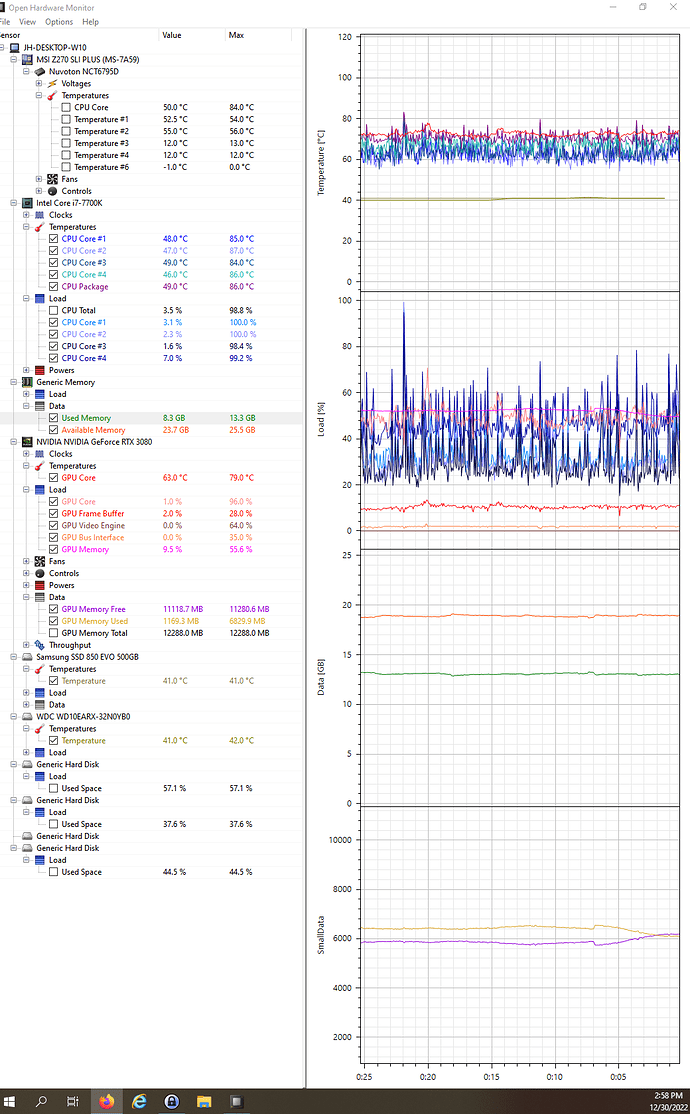Click the NVIDIA GeForce RTX 3080 GPU icon
Image resolution: width=690 pixels, height=1114 pixels.
(x=27, y=442)
